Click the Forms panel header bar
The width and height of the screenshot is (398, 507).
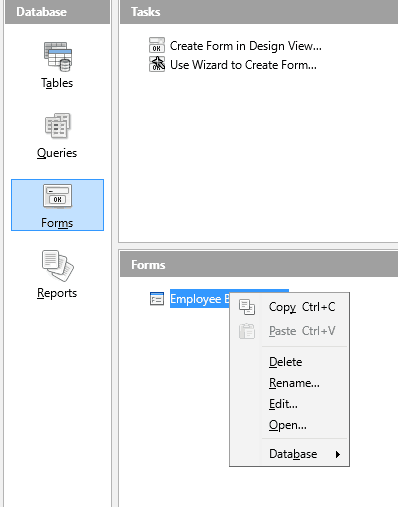coord(259,265)
